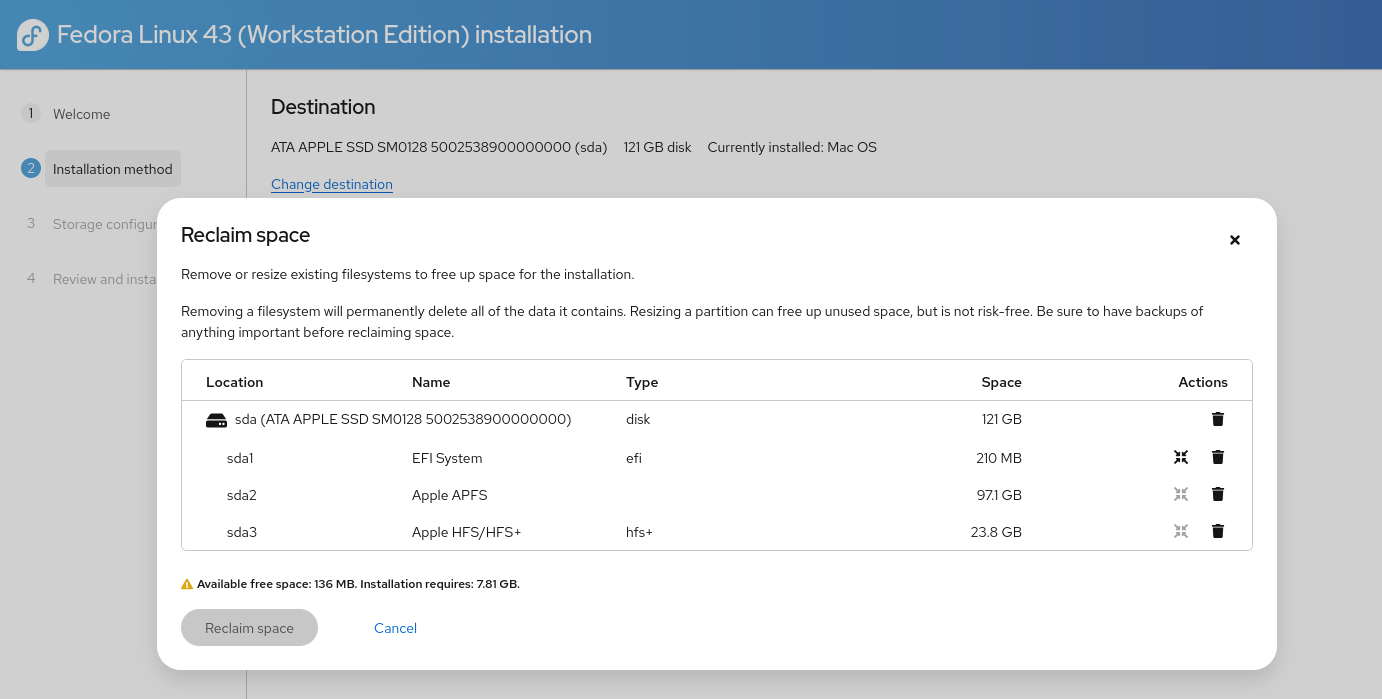Screen dimensions: 1382x699
Task: Click the step number 1 badge
Action: [x=31, y=113]
